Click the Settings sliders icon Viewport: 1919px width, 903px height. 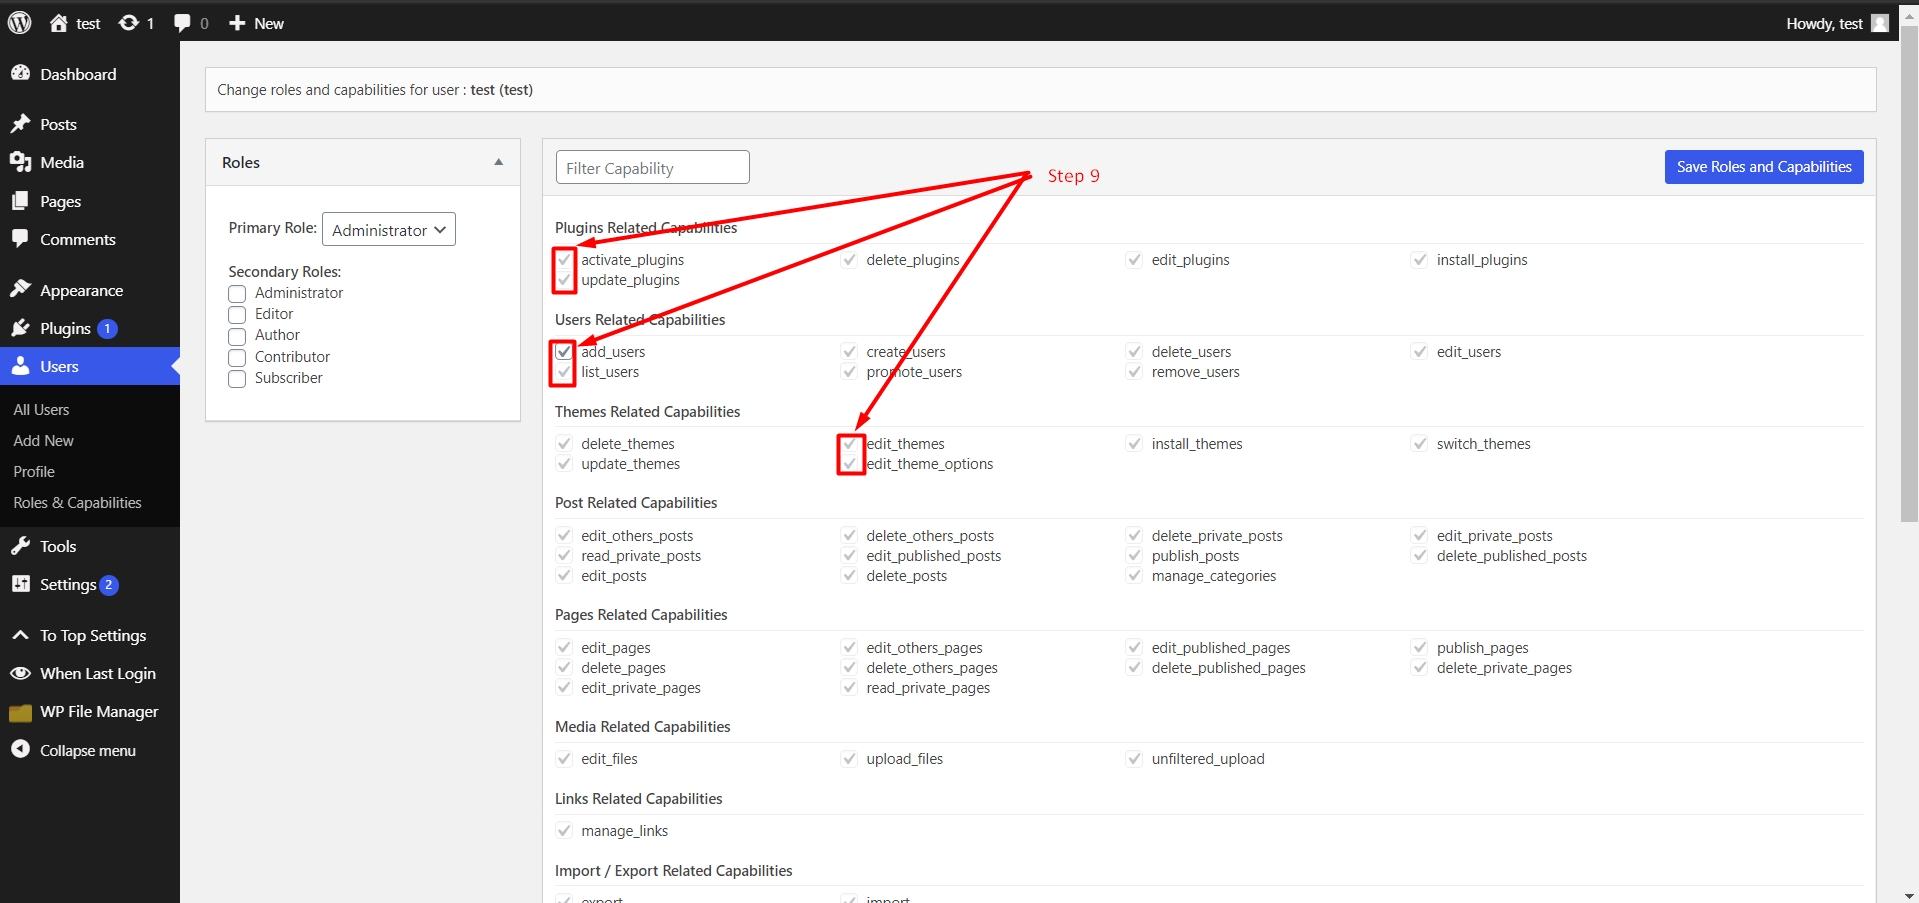point(20,584)
